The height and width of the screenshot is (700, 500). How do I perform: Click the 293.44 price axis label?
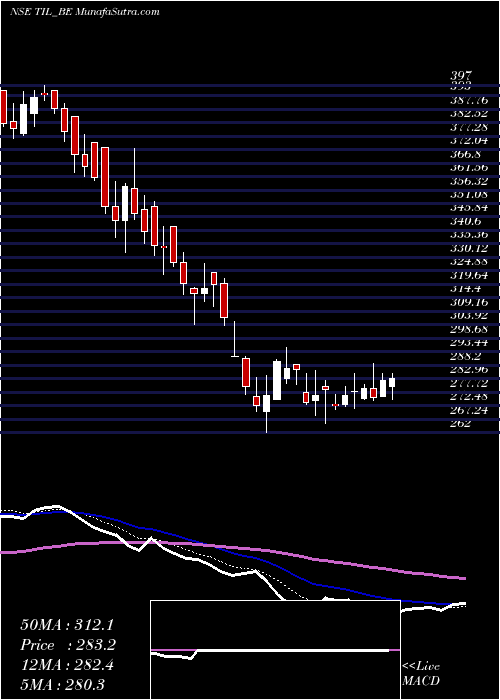[468, 343]
